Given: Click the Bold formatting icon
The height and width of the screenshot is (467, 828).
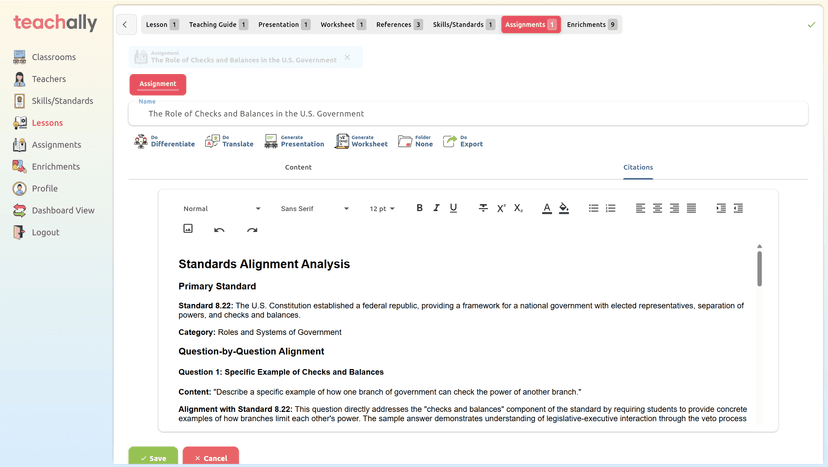Looking at the screenshot, I should pyautogui.click(x=419, y=208).
